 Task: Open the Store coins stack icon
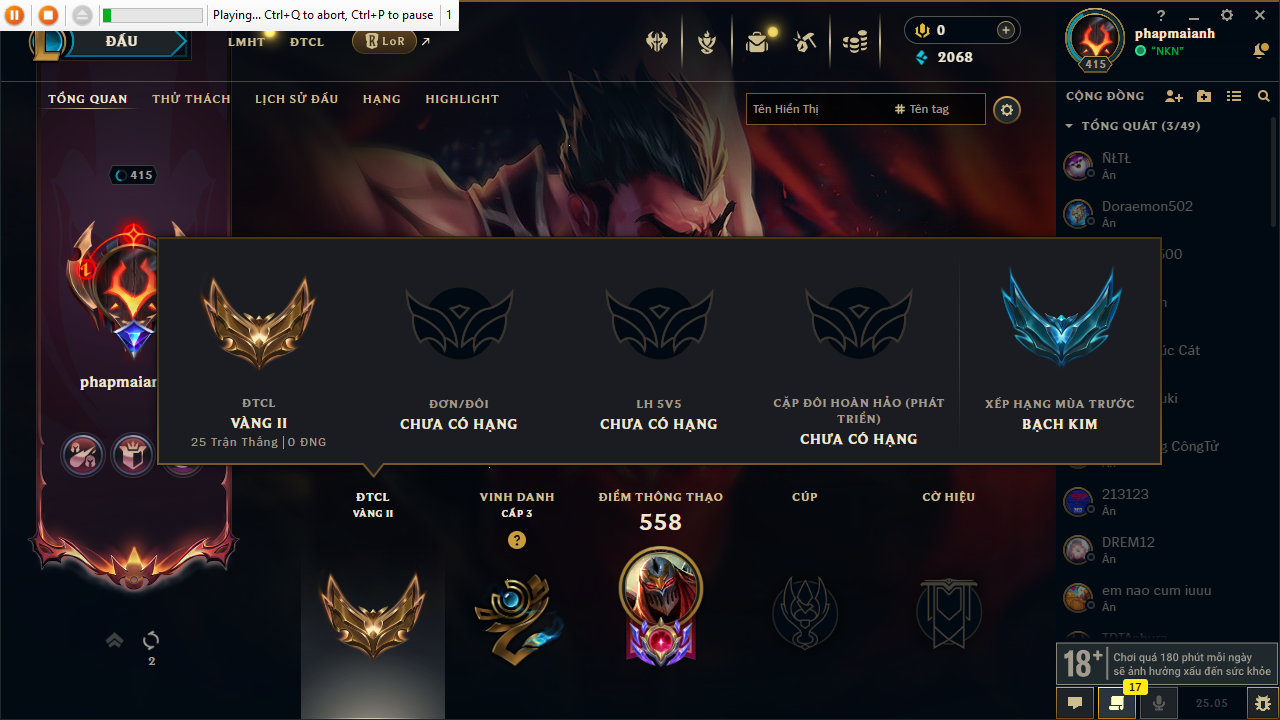pyautogui.click(x=854, y=42)
